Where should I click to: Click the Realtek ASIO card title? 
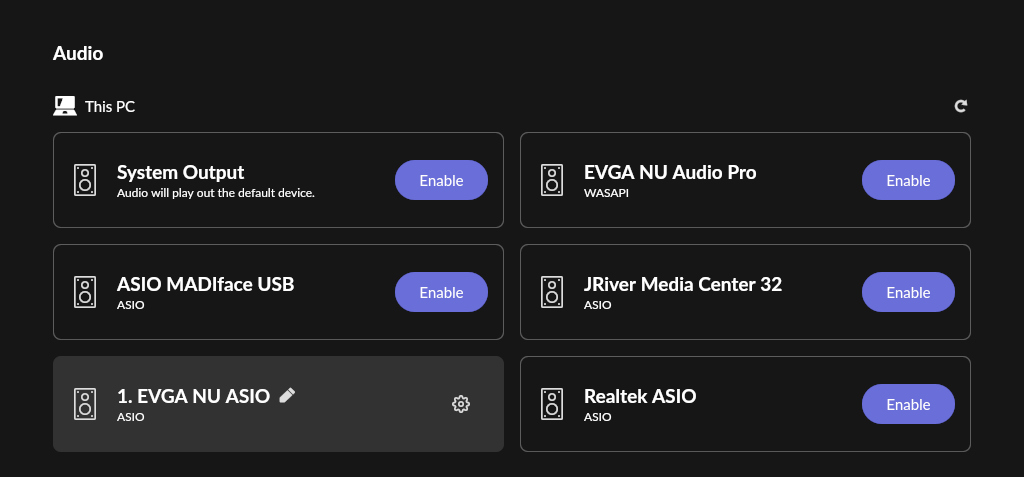coord(640,396)
